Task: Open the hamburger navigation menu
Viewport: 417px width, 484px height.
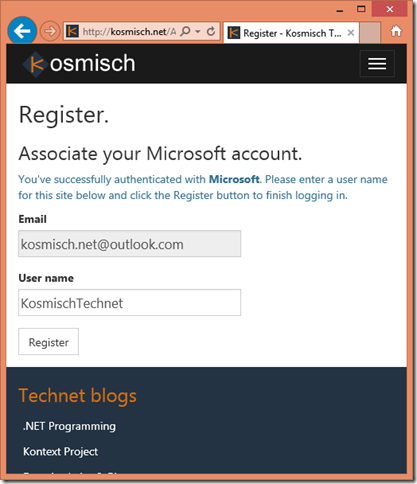Action: (x=377, y=64)
